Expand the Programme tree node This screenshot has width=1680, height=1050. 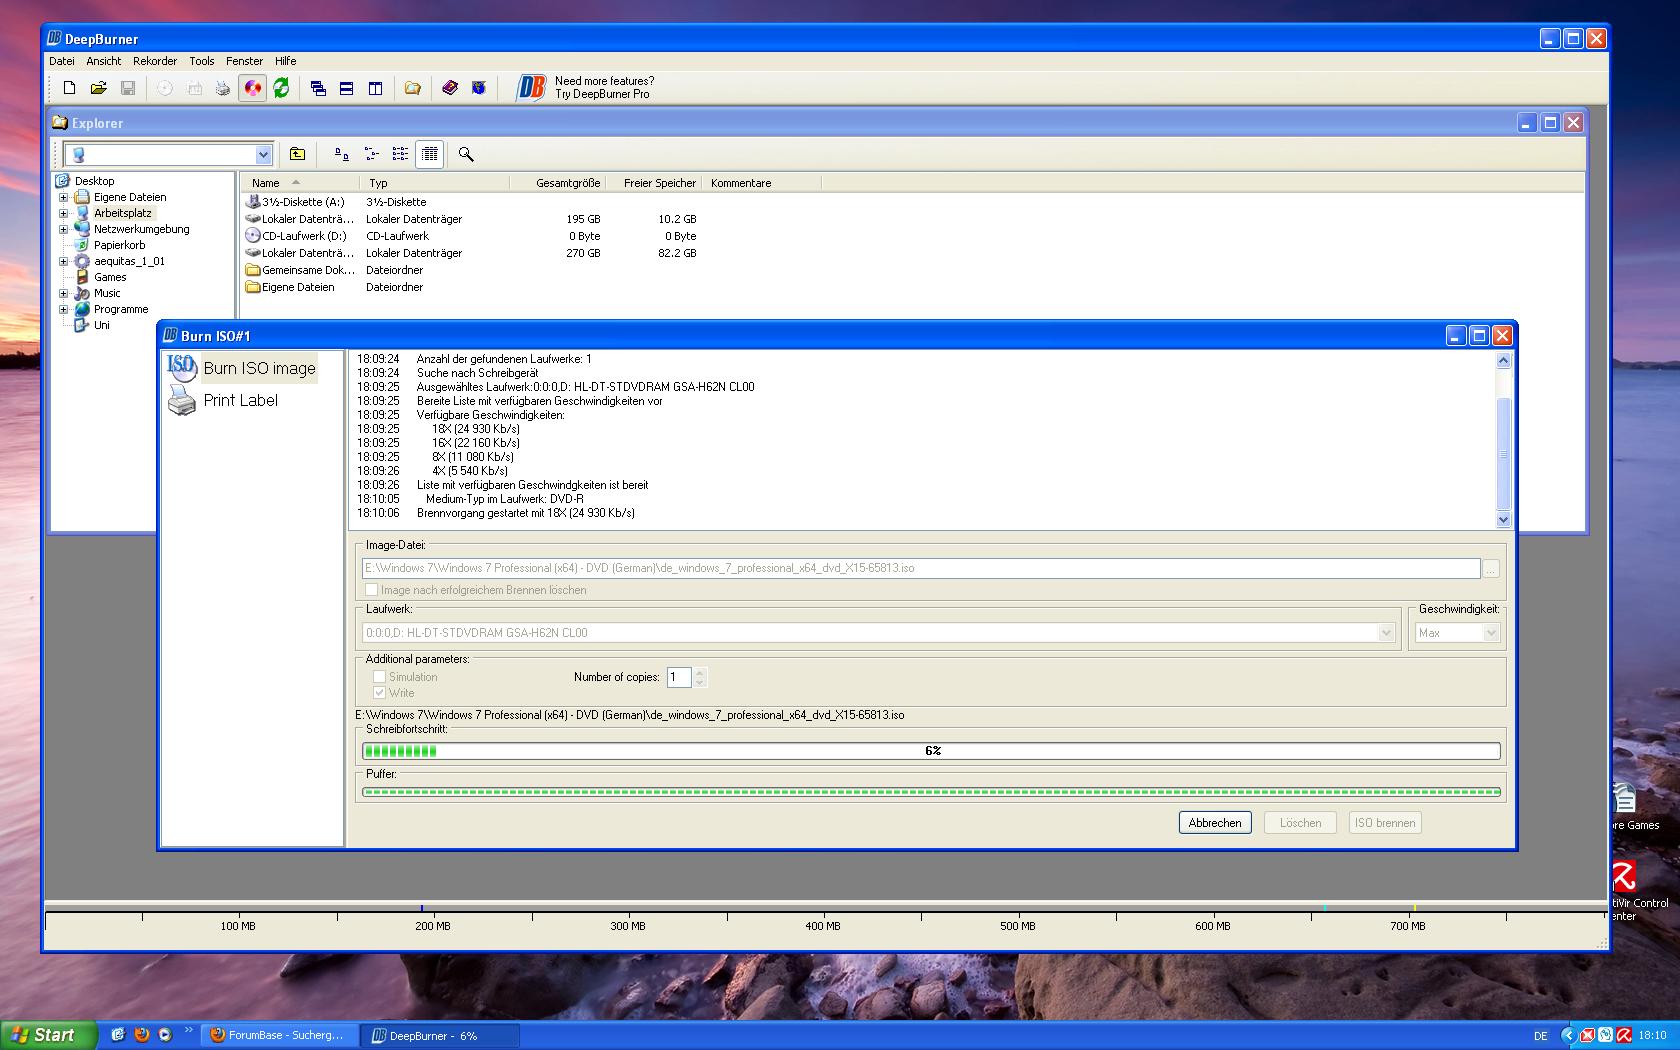pyautogui.click(x=64, y=309)
